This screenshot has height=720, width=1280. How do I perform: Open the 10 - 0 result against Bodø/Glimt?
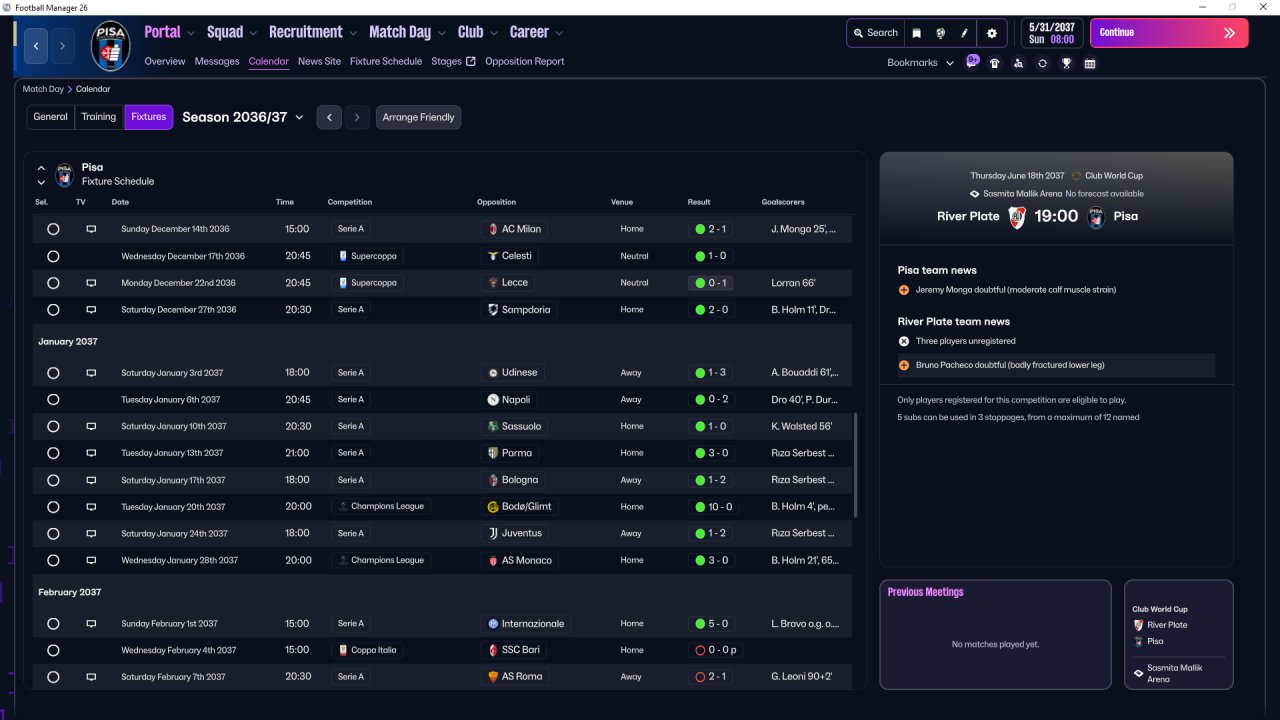tap(713, 507)
